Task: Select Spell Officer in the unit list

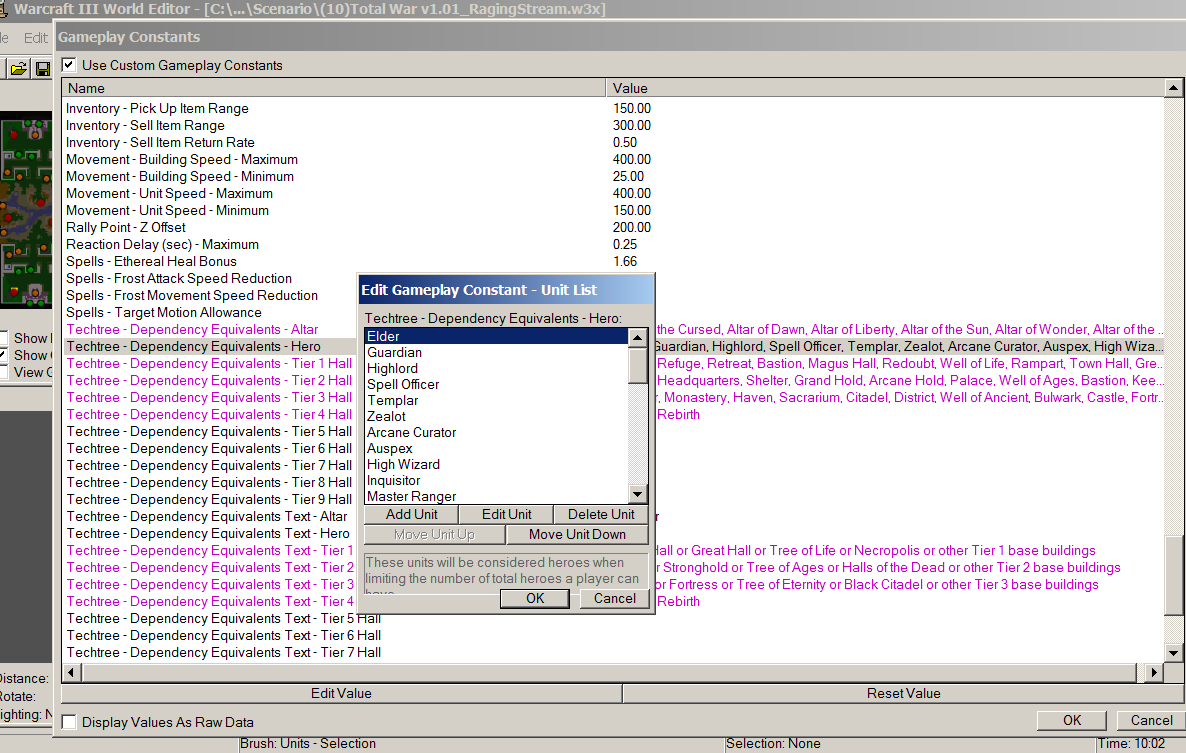Action: (x=496, y=384)
